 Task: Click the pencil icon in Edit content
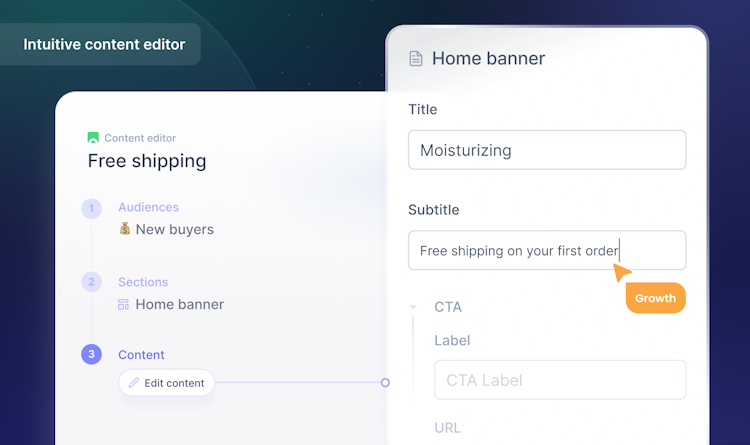point(134,383)
